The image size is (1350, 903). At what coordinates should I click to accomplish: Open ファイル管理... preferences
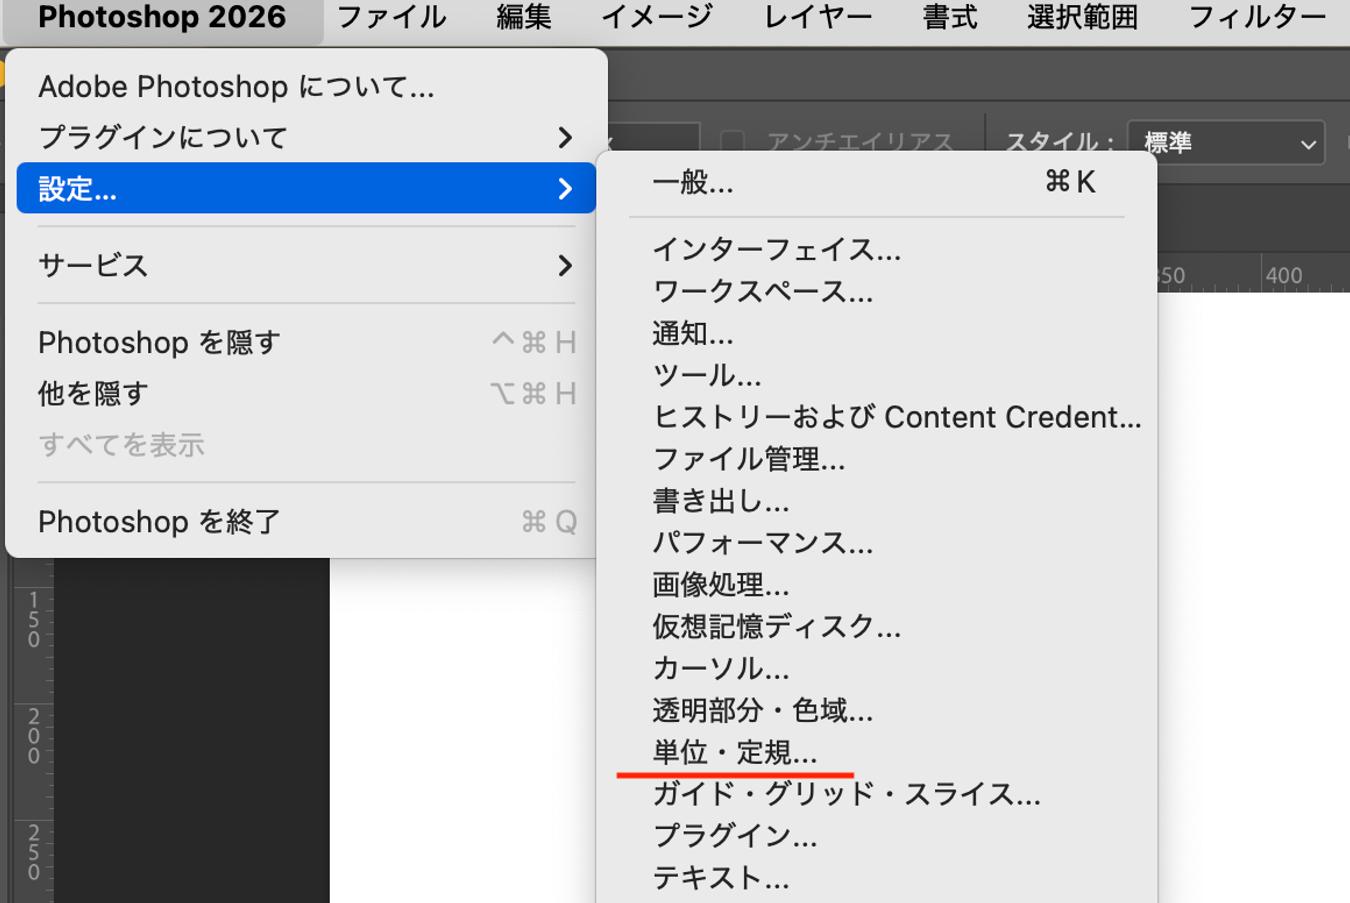click(876, 459)
